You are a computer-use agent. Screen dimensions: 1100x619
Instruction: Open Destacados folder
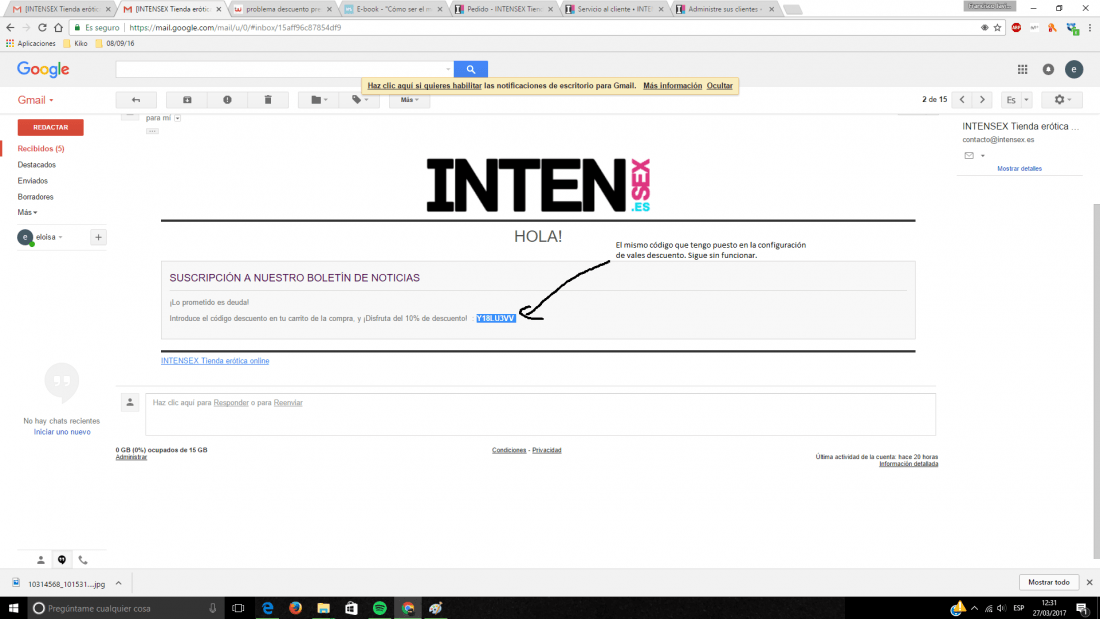point(36,165)
